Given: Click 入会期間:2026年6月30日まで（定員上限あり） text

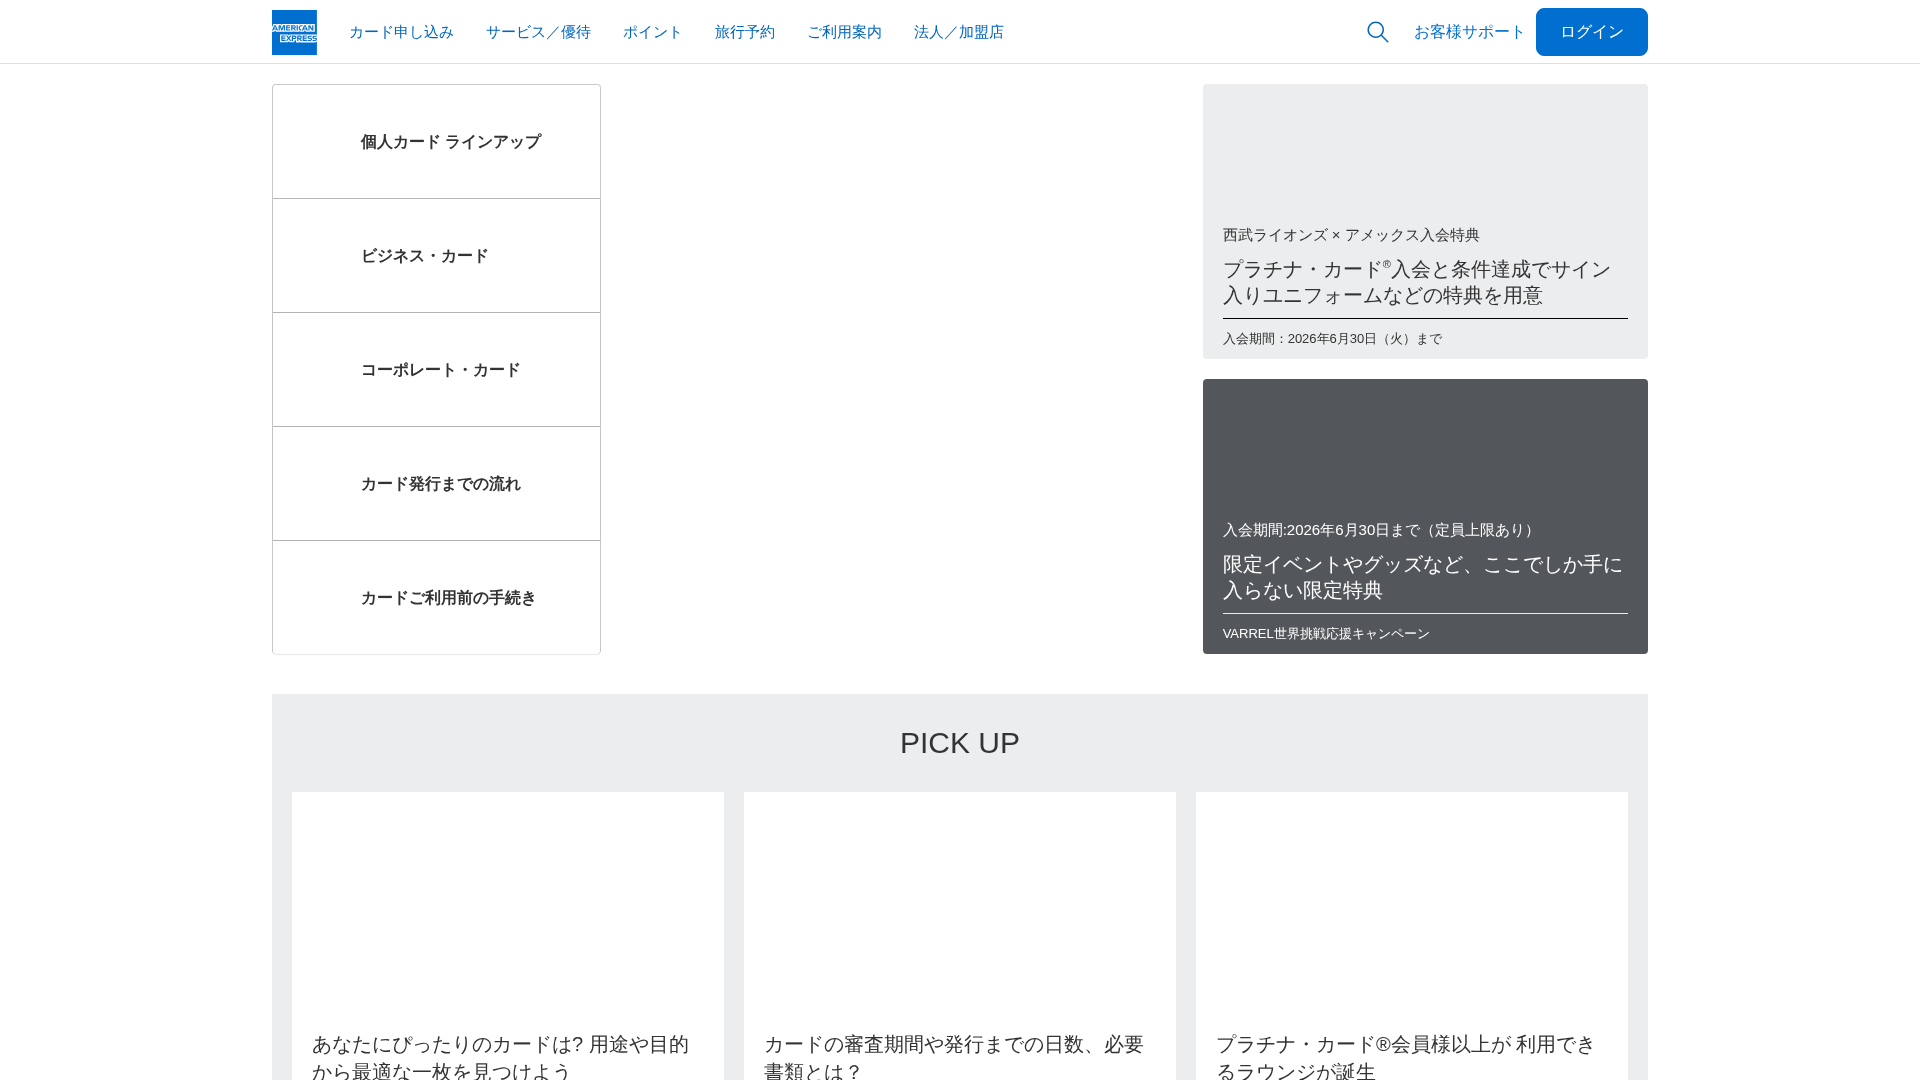Looking at the screenshot, I should 1381,530.
